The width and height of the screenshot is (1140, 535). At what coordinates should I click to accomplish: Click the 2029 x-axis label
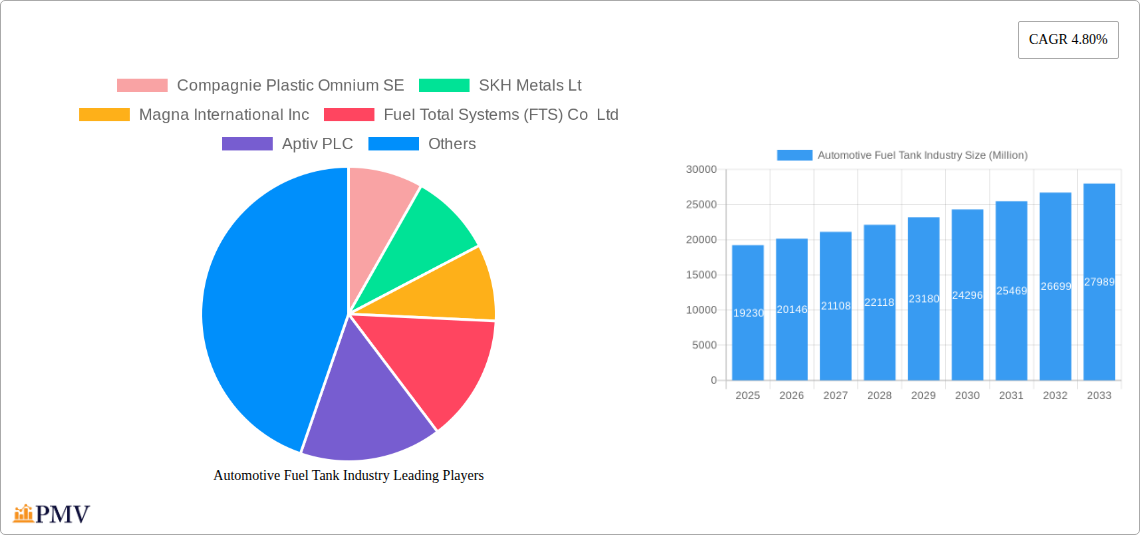923,395
